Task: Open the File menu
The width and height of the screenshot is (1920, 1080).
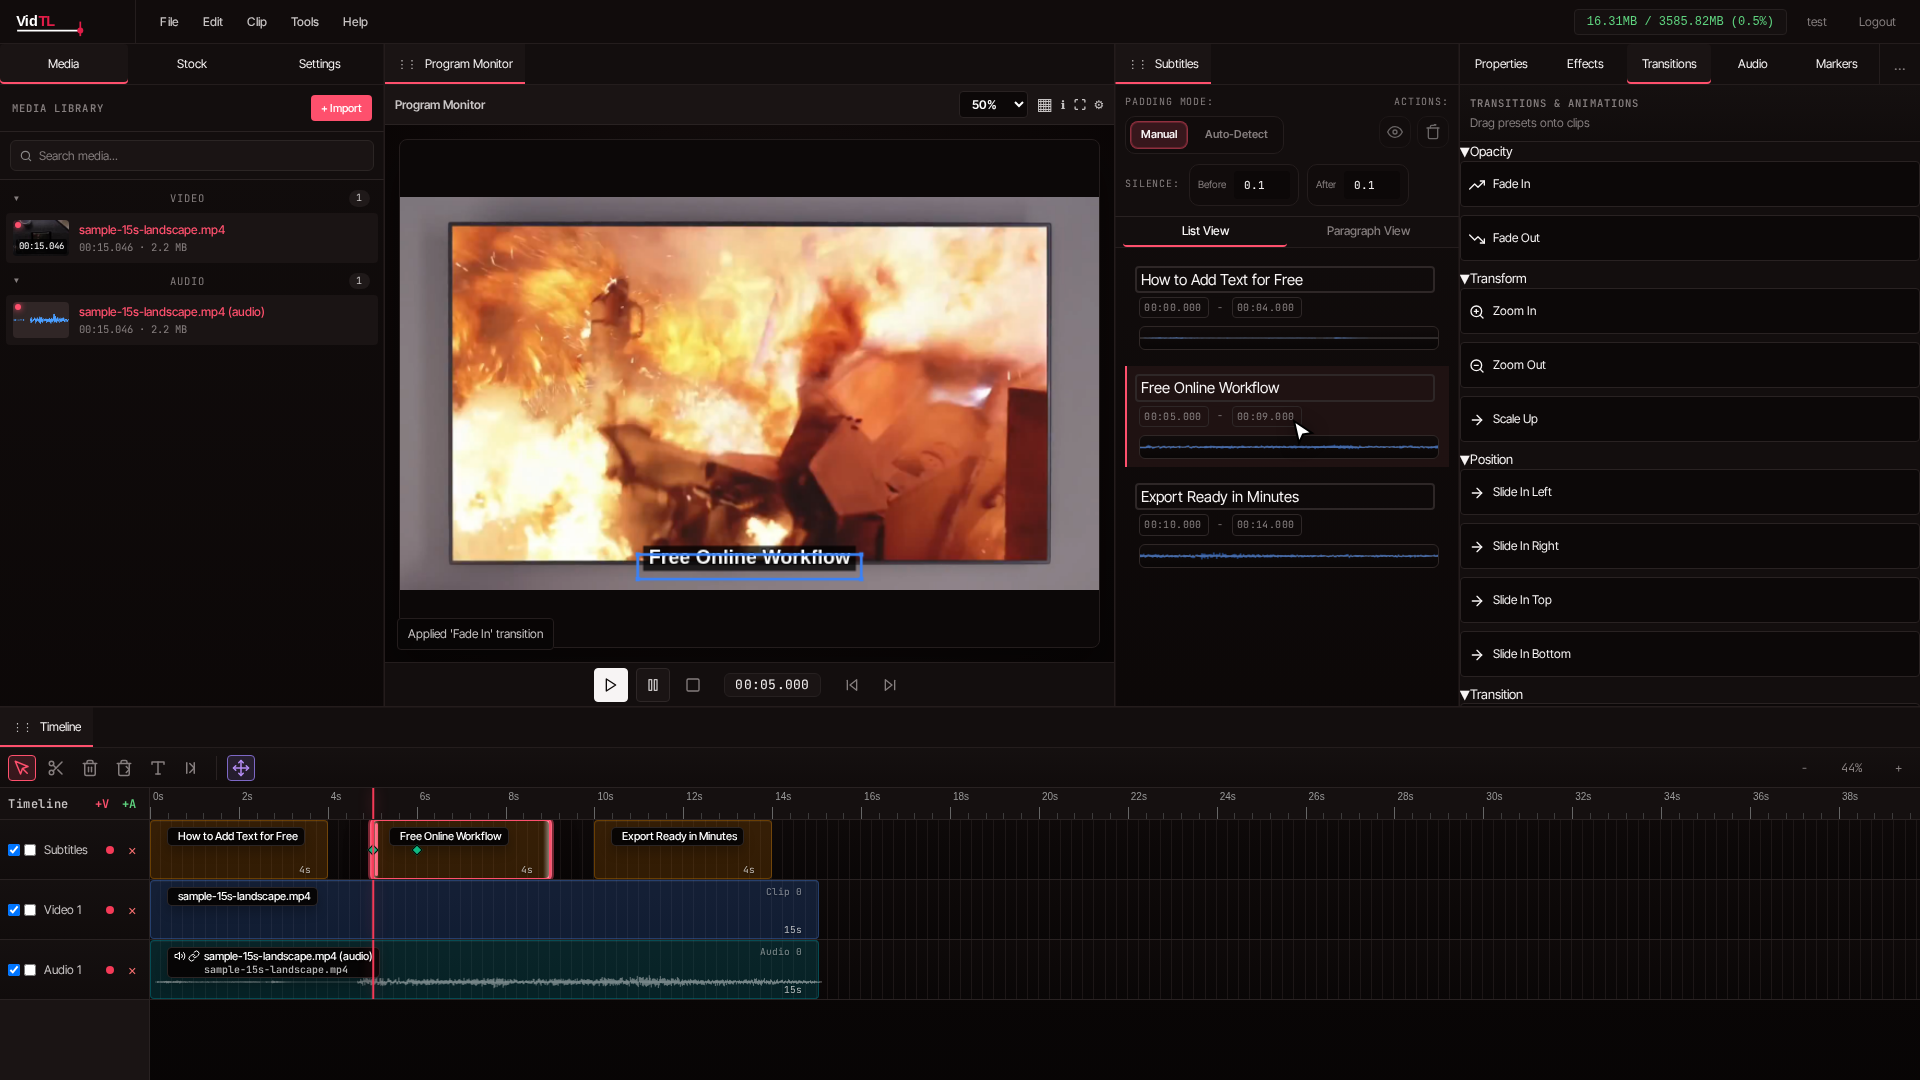Action: click(169, 22)
